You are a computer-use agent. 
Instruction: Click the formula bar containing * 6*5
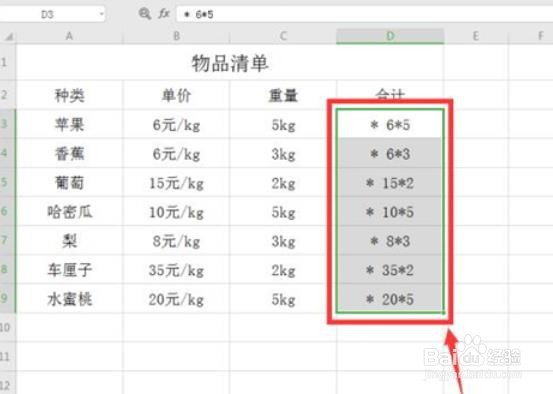(x=365, y=14)
